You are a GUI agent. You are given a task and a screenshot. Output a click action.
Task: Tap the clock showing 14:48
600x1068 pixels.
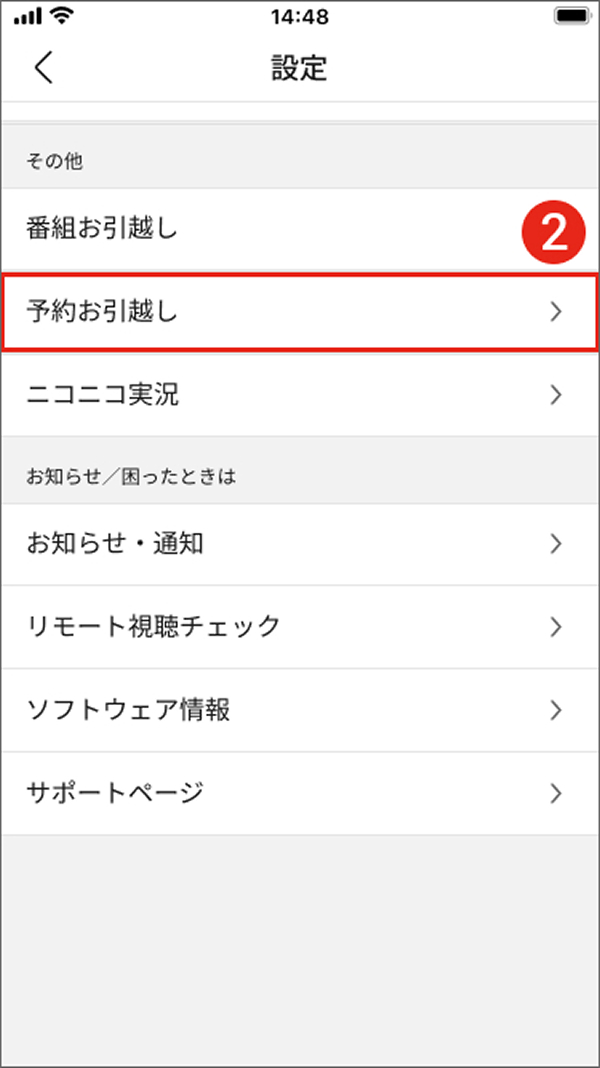tap(300, 15)
